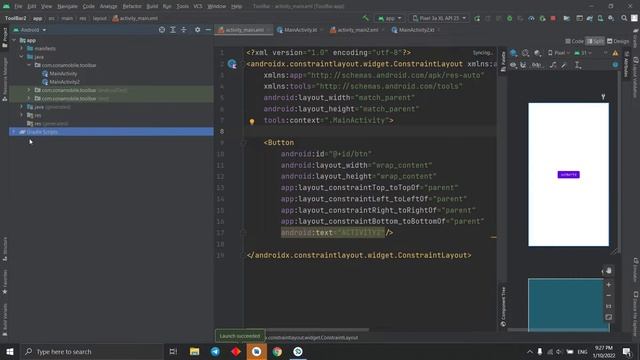Open the Refactor menu

[x=132, y=6]
